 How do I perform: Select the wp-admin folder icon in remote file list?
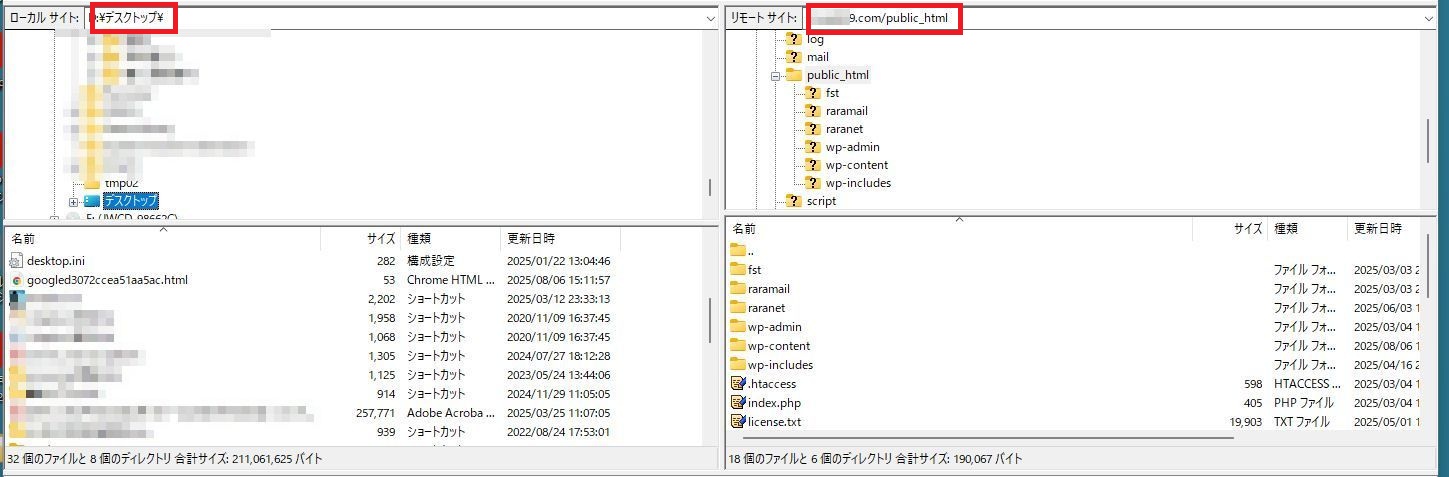pos(739,326)
